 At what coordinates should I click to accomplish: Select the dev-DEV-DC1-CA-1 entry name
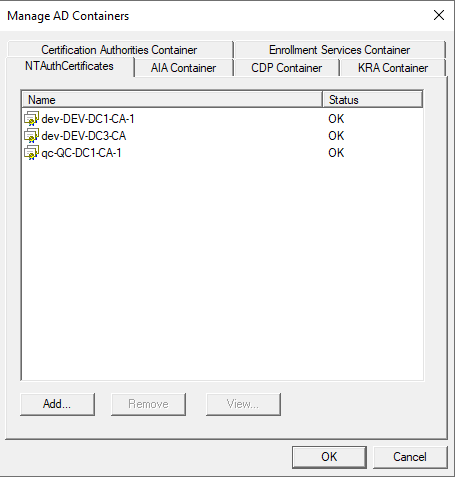(x=88, y=119)
